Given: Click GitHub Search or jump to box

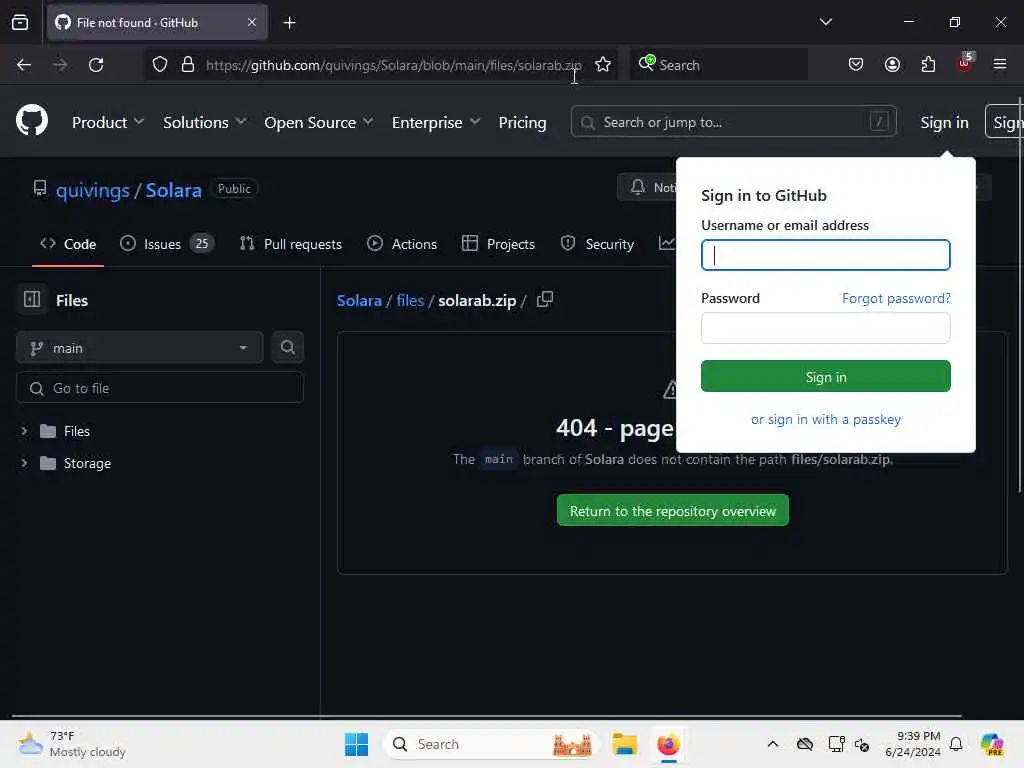Looking at the screenshot, I should [x=733, y=122].
